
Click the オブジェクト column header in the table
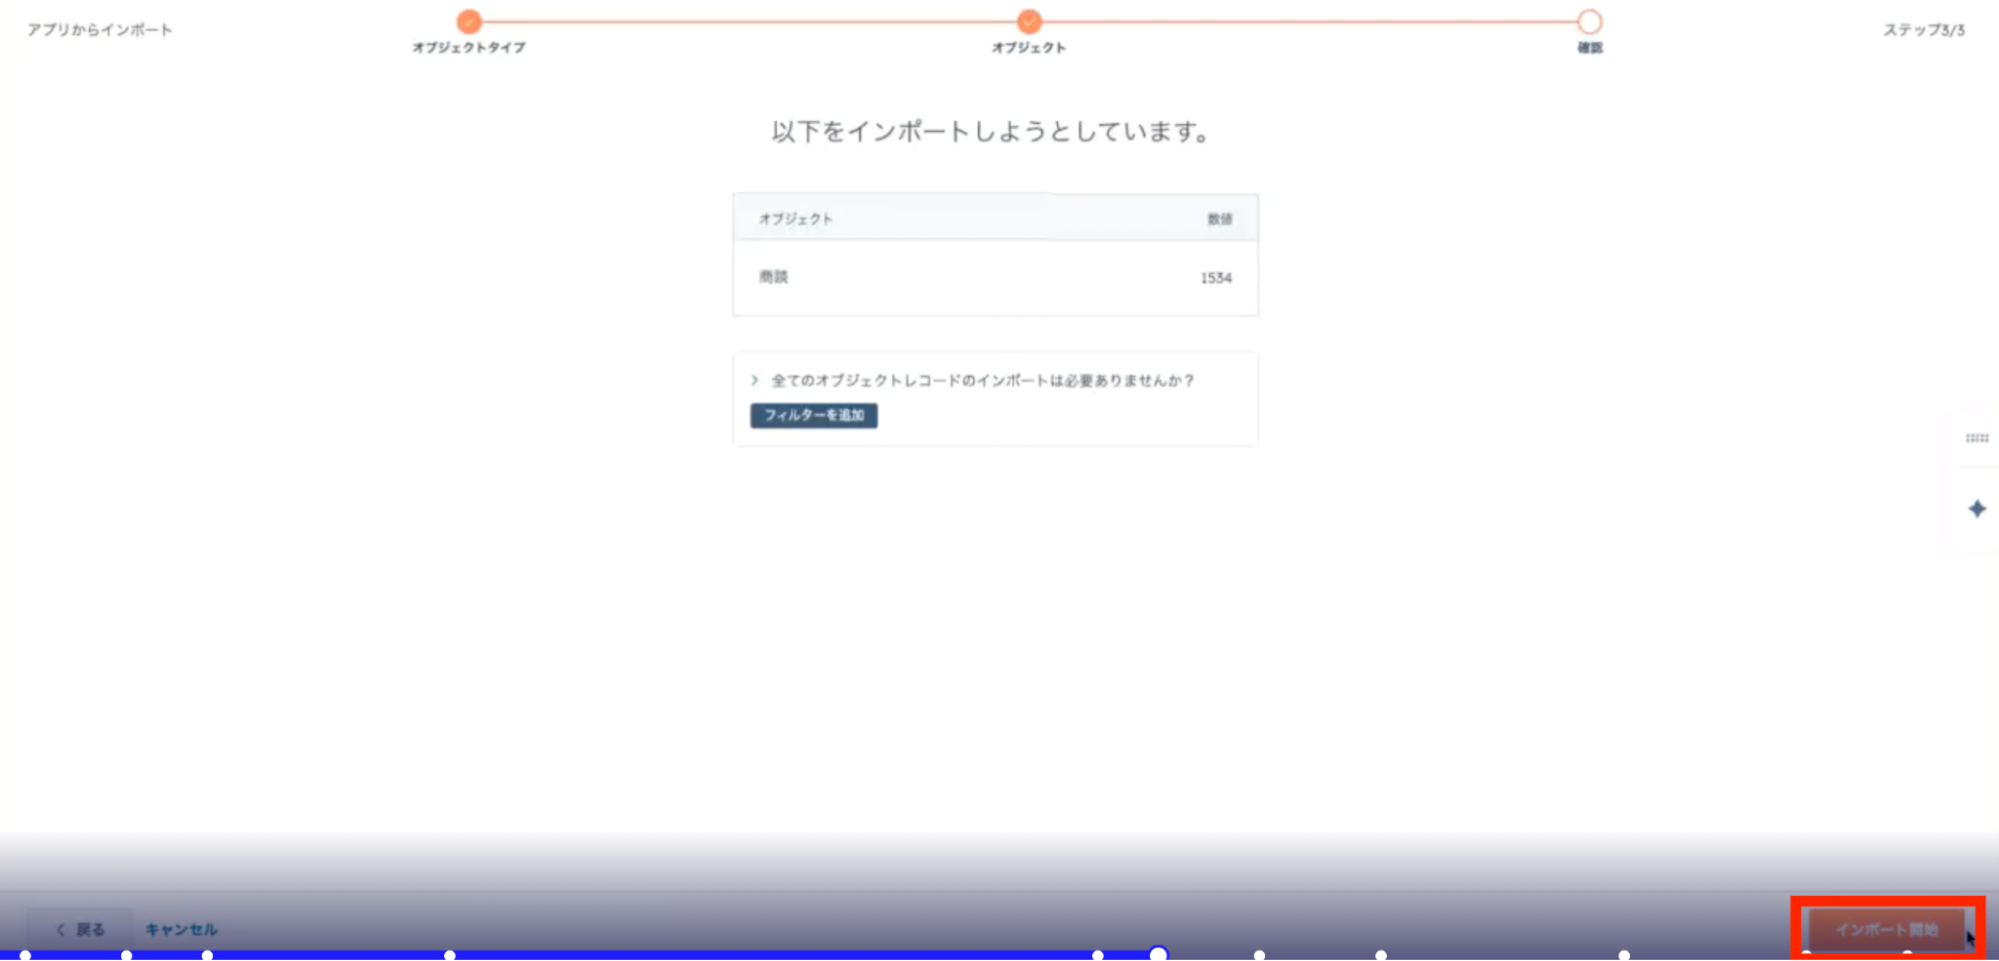796,218
